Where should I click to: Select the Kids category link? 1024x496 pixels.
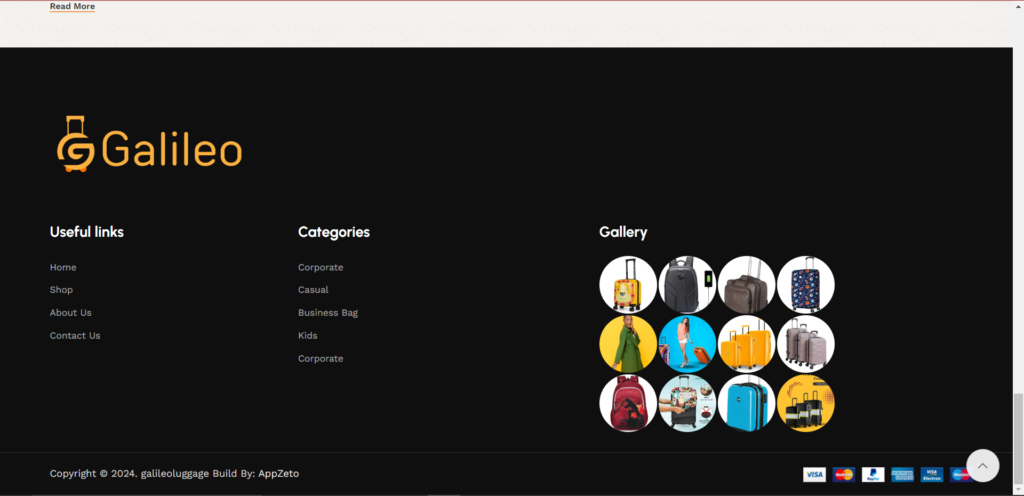click(x=308, y=335)
